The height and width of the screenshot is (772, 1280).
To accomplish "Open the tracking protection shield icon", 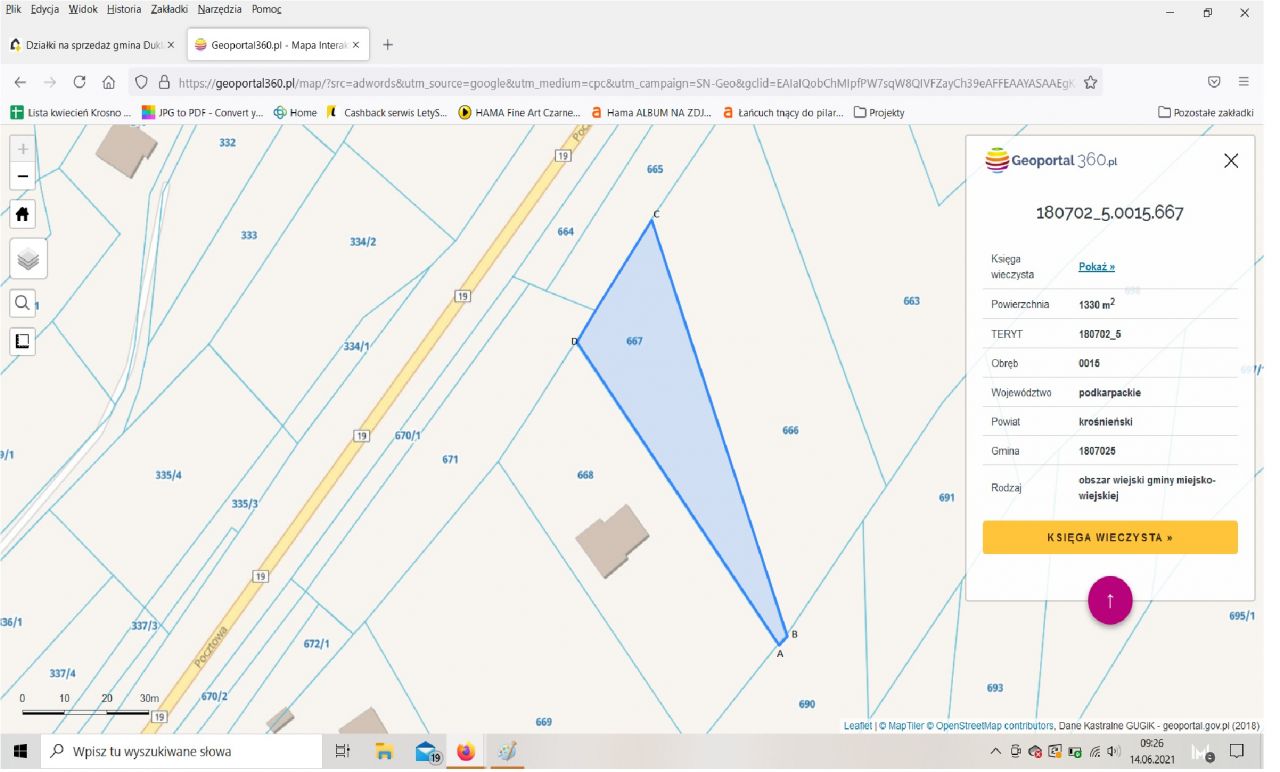I will [x=141, y=83].
